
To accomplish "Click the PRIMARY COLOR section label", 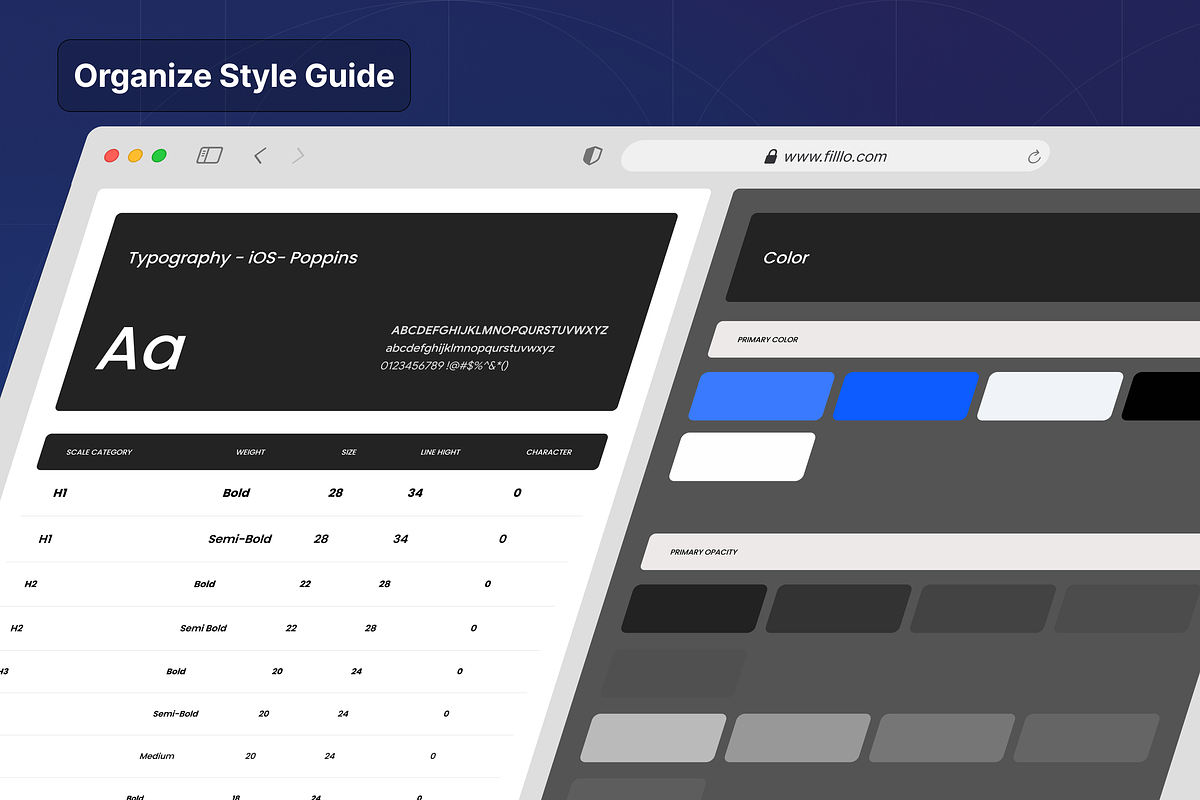I will [x=768, y=340].
